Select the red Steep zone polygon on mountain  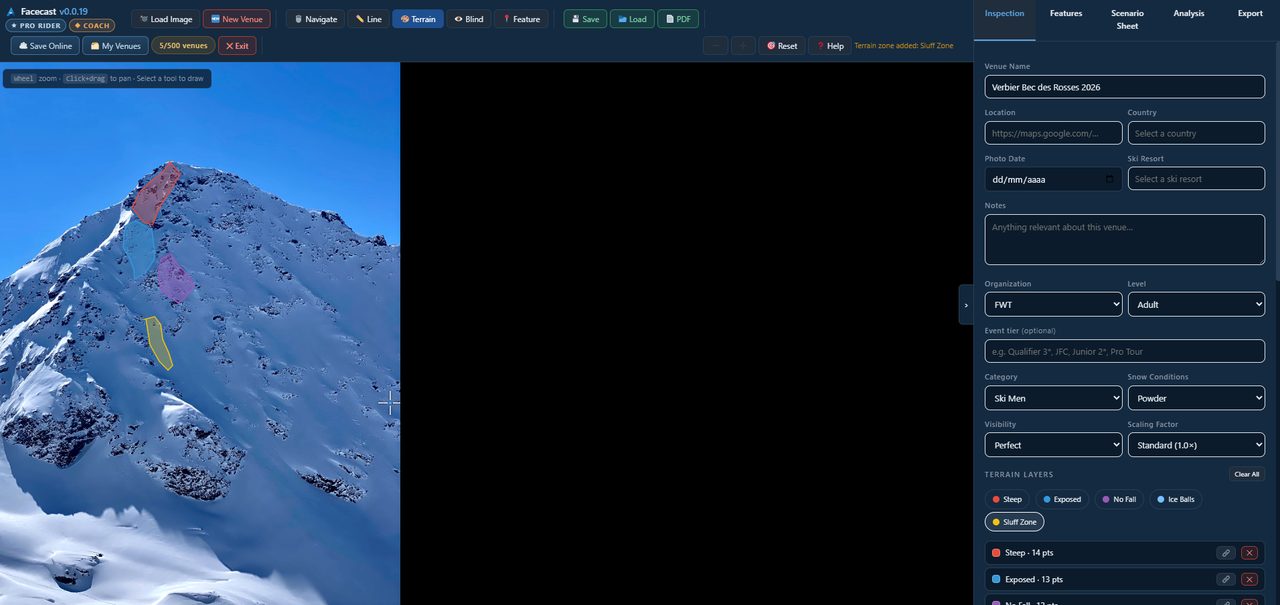pos(156,193)
